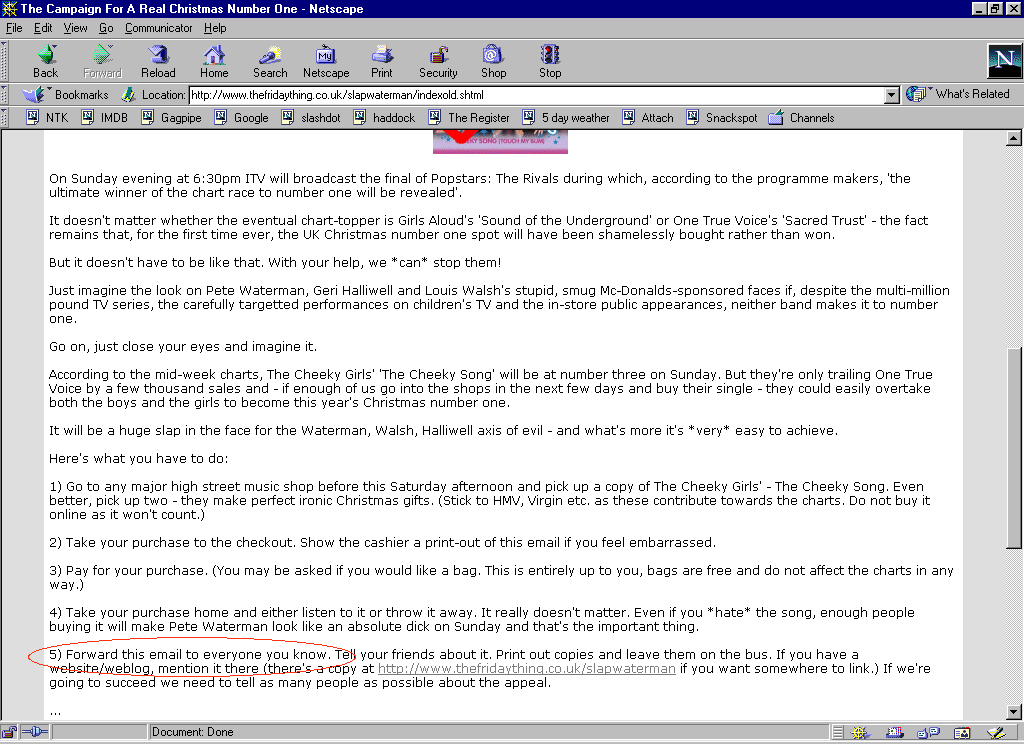Open the Channels bookmark folder
1024x744 pixels.
click(x=801, y=118)
